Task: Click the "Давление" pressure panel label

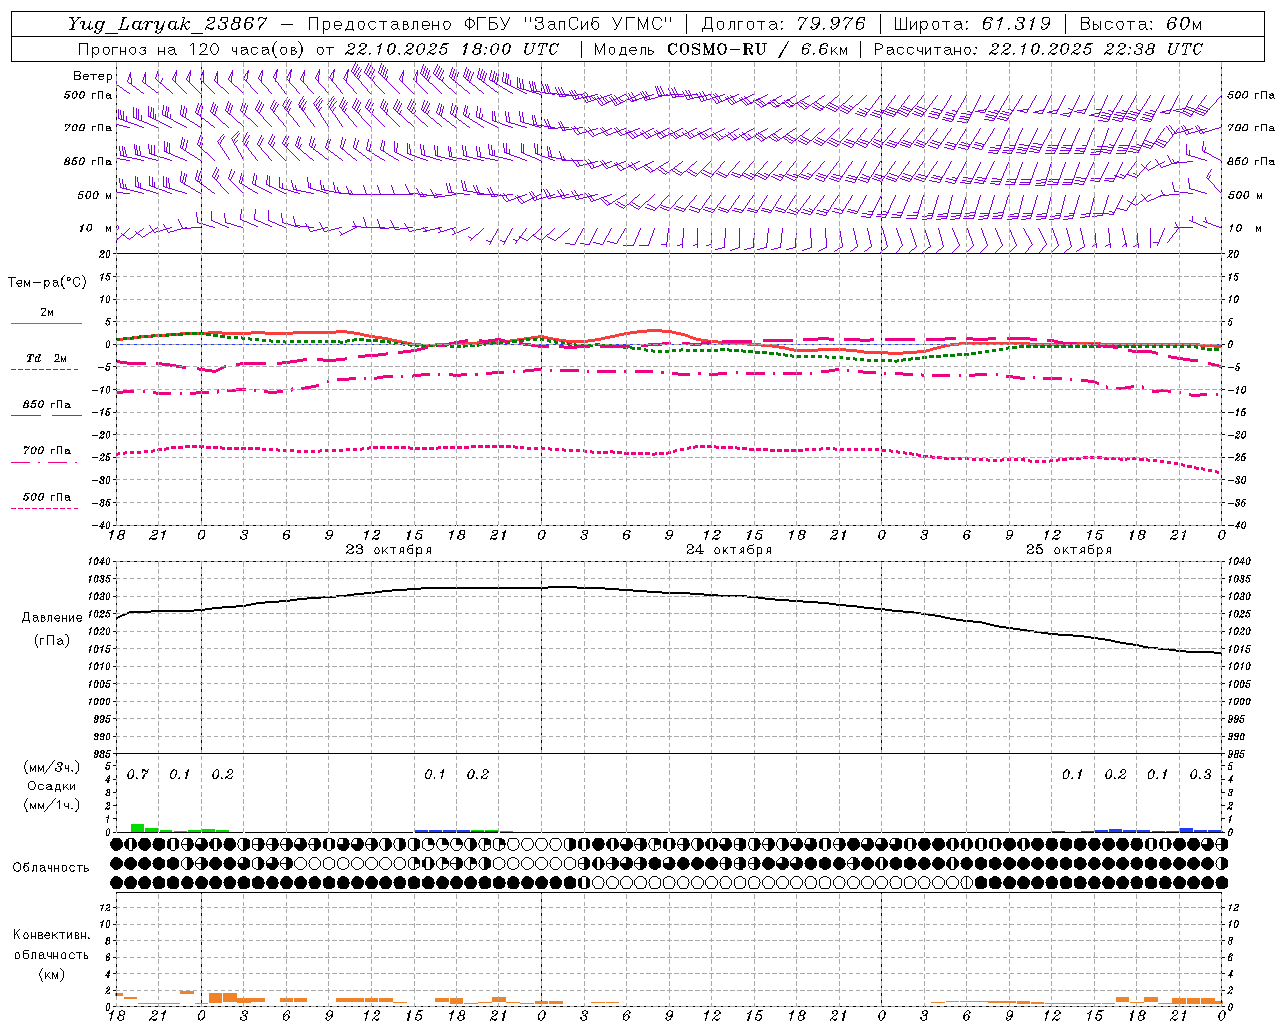Action: [52, 618]
